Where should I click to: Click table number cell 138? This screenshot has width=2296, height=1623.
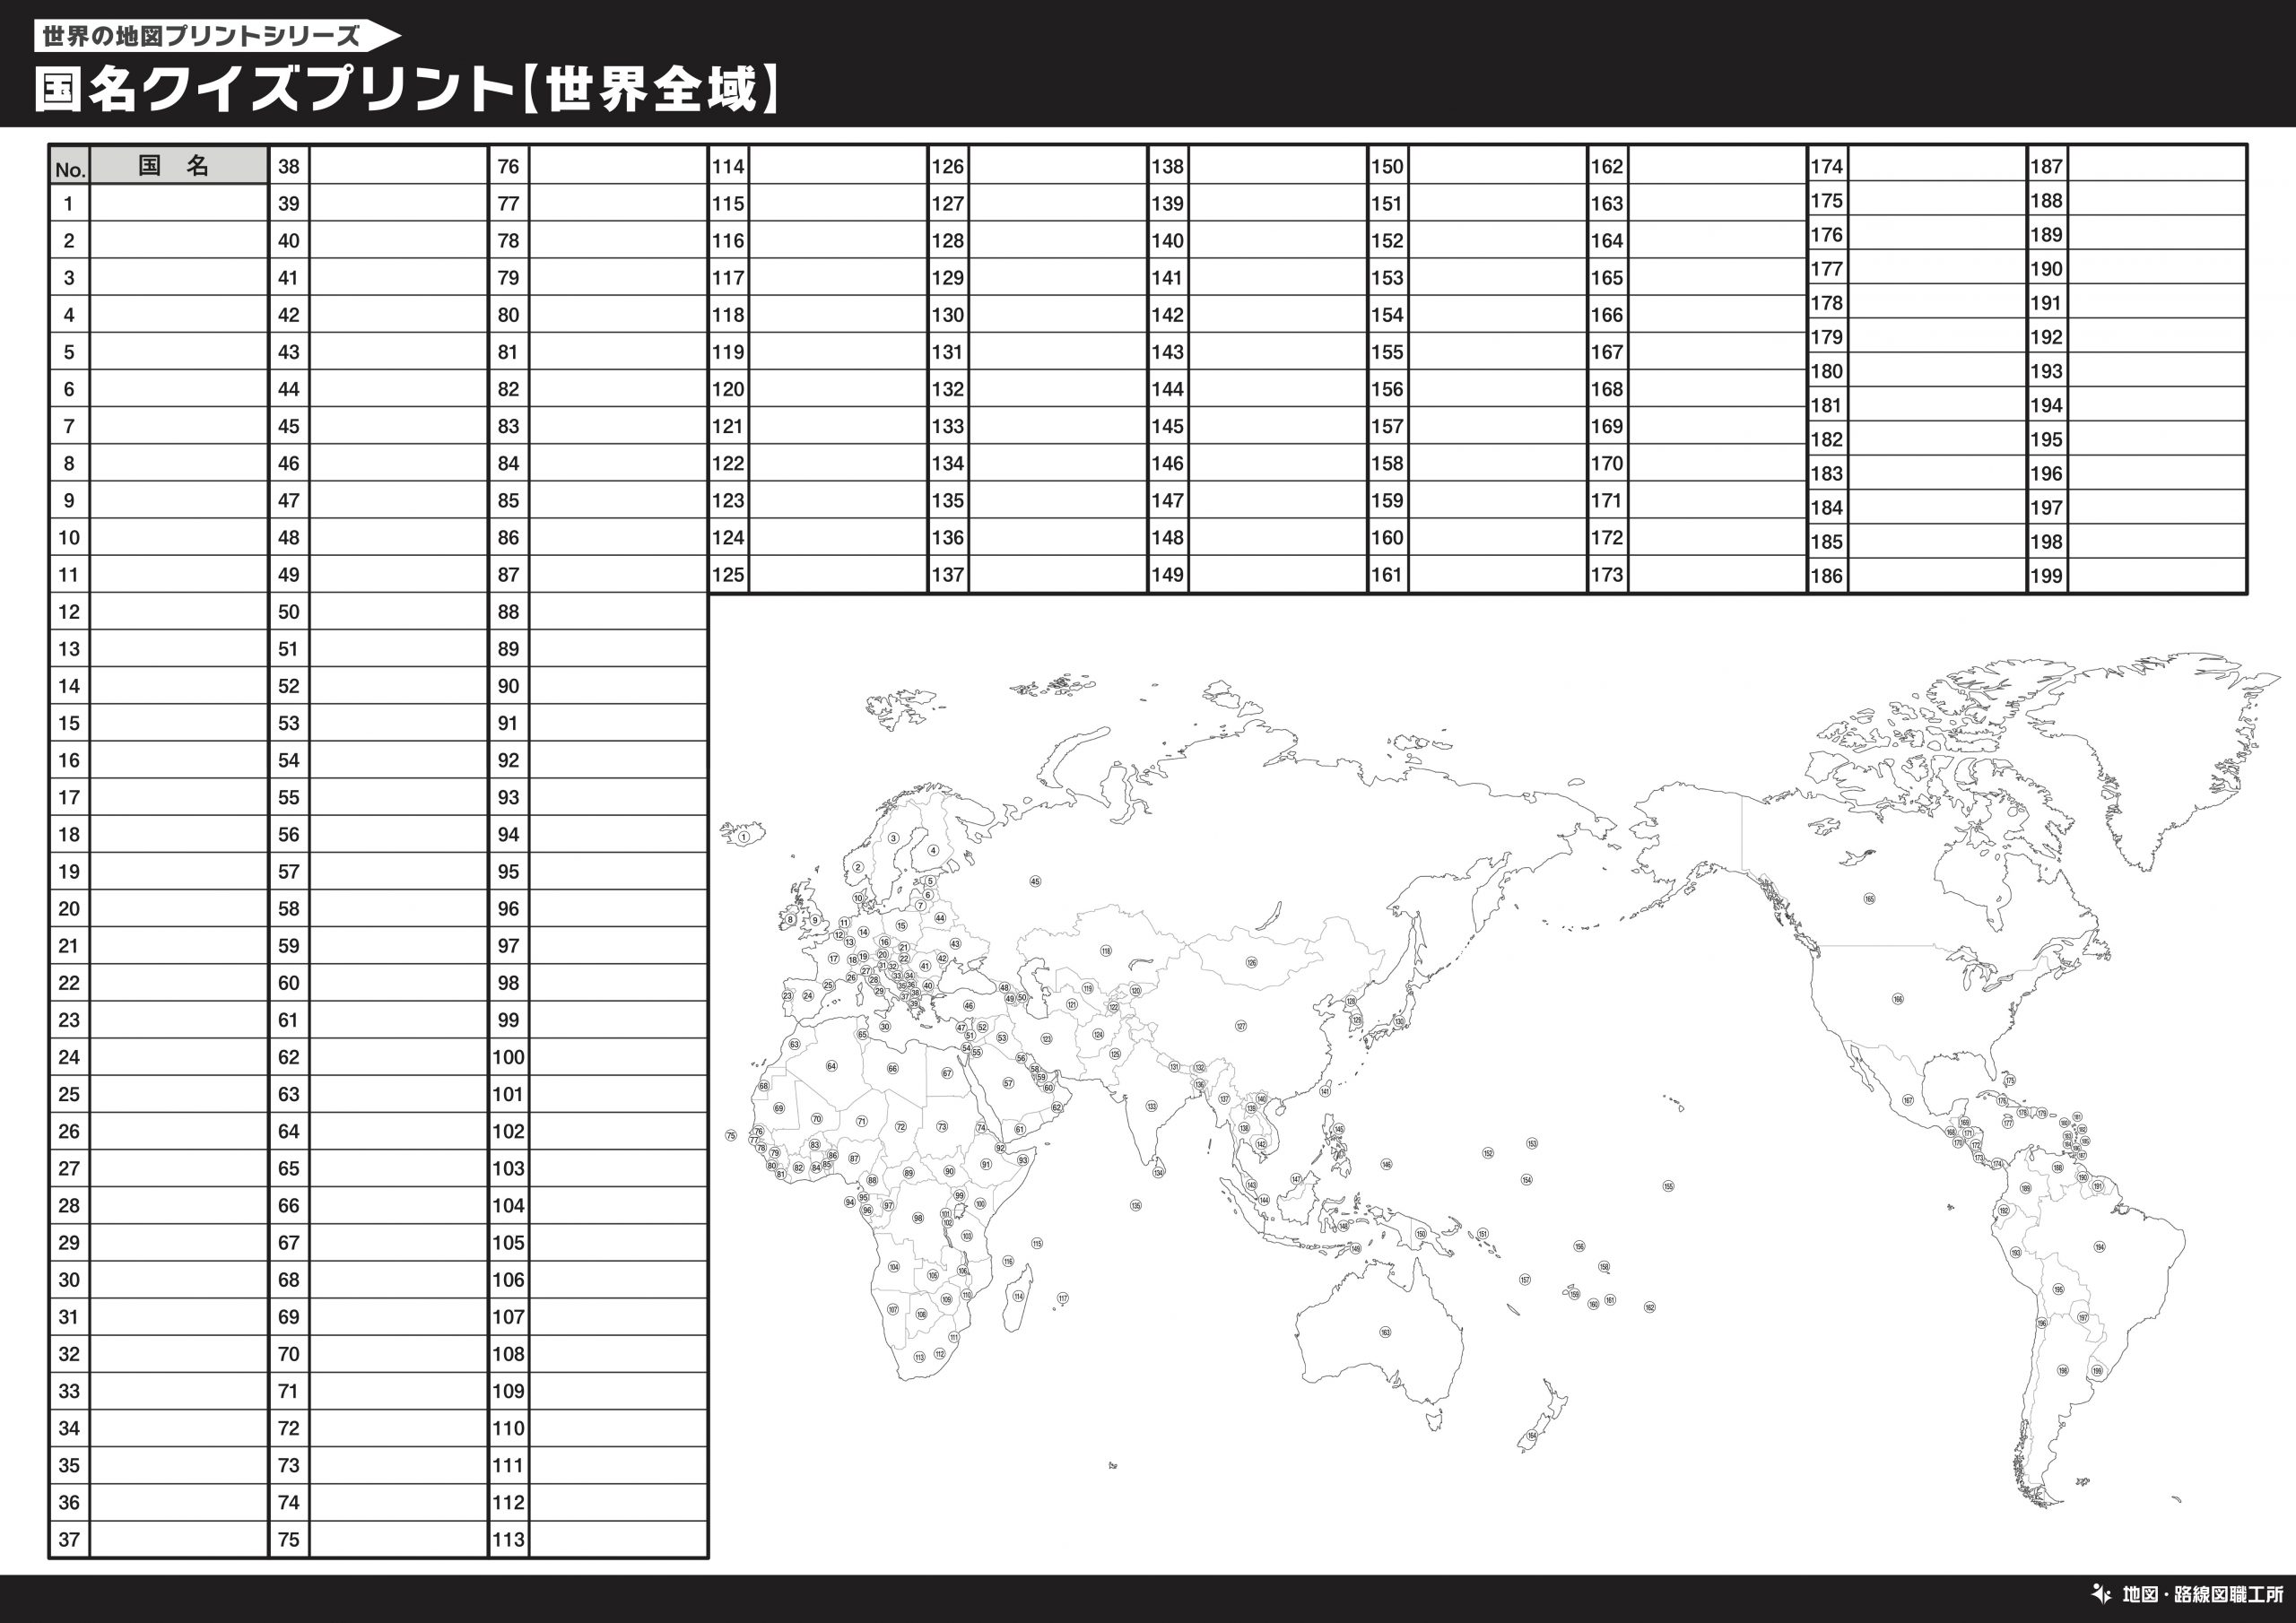[1168, 166]
